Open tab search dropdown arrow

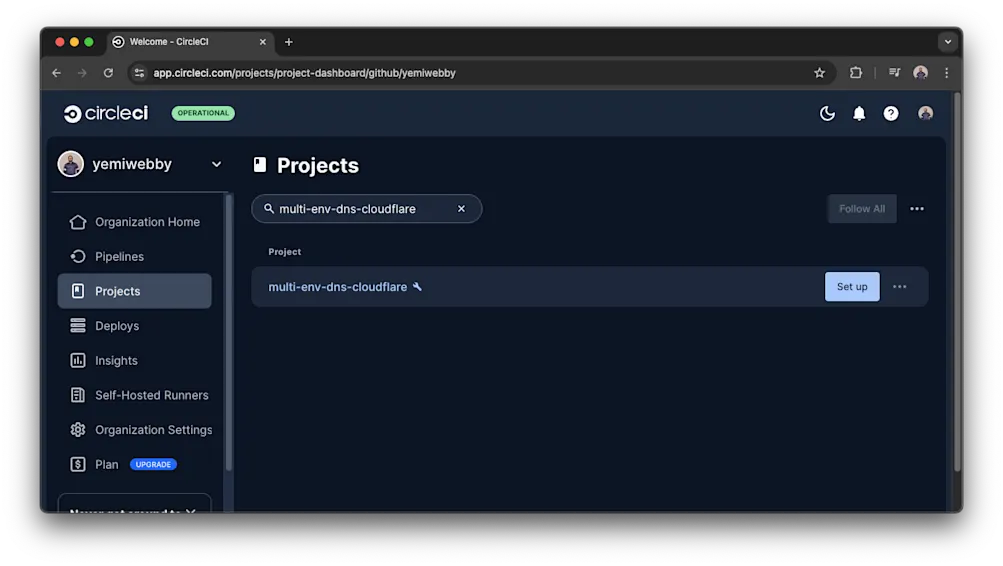pos(947,42)
